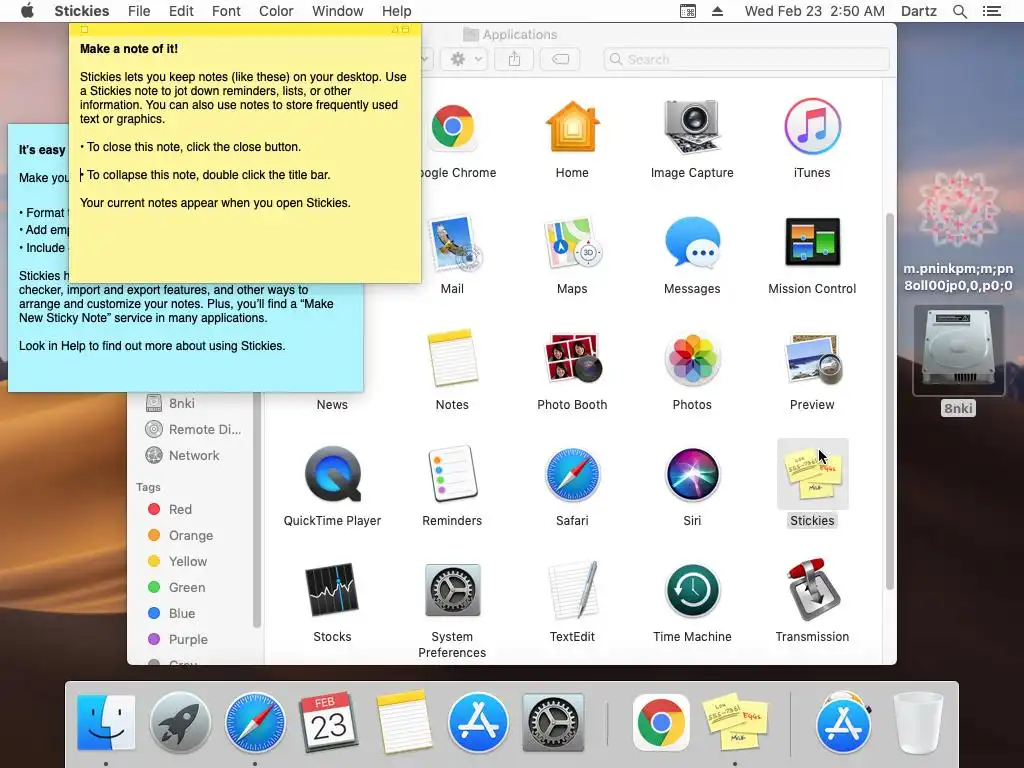The width and height of the screenshot is (1024, 768).
Task: Click the Finder Edit Tags toolbar button
Action: pos(560,59)
